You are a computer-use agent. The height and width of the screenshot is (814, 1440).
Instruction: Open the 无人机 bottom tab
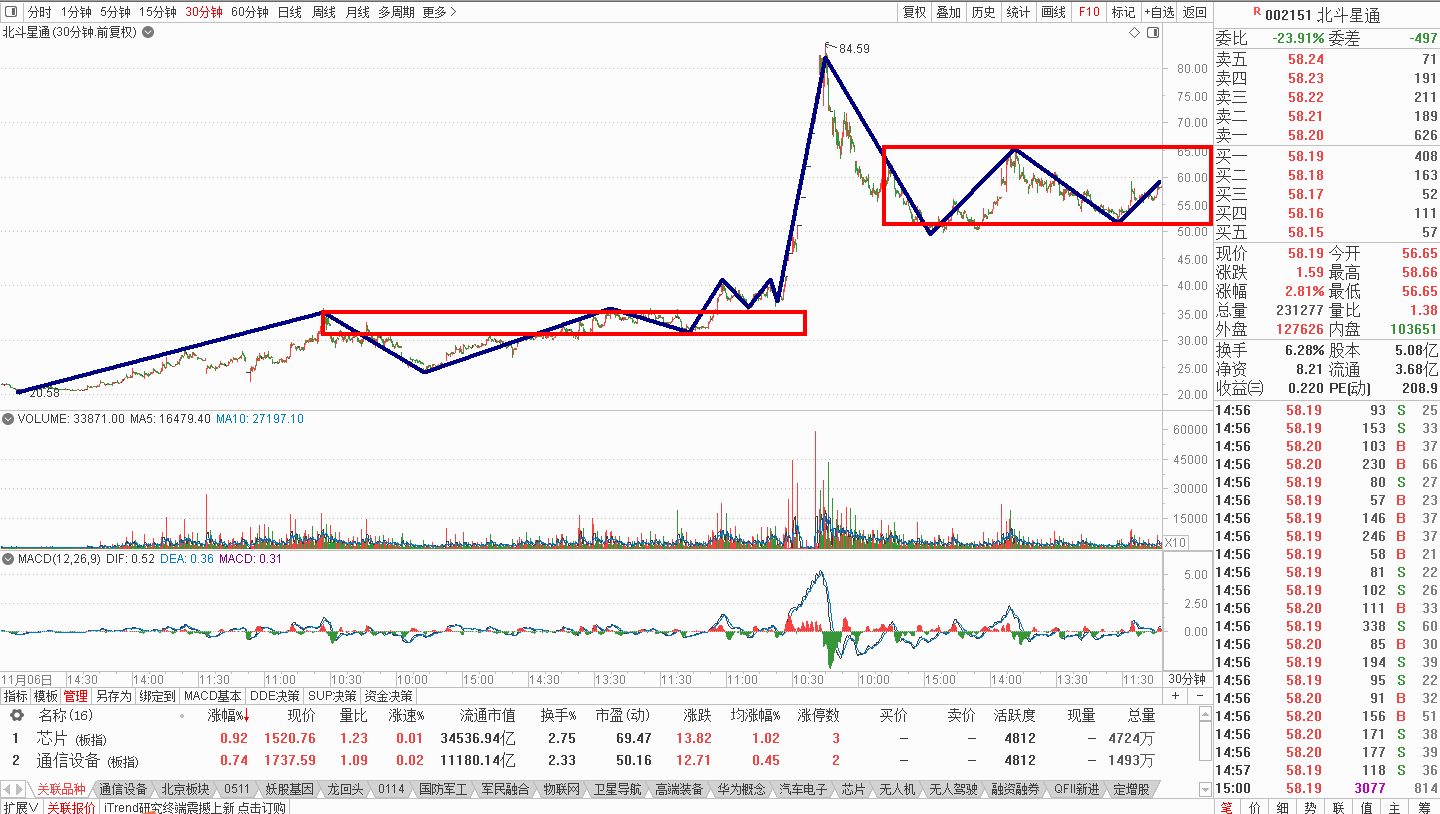pos(897,789)
